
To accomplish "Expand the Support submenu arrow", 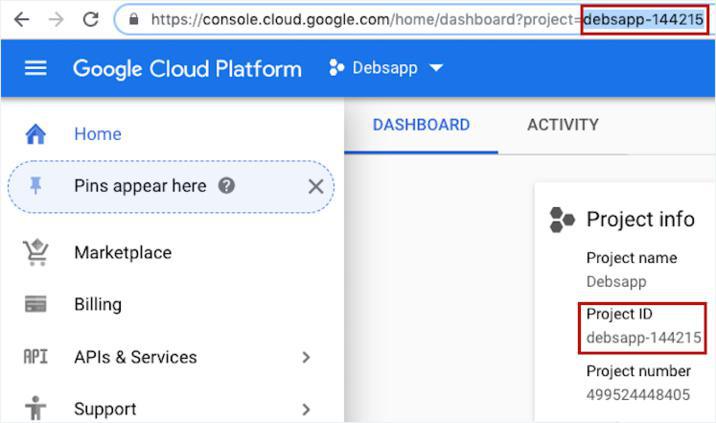I will [x=306, y=409].
